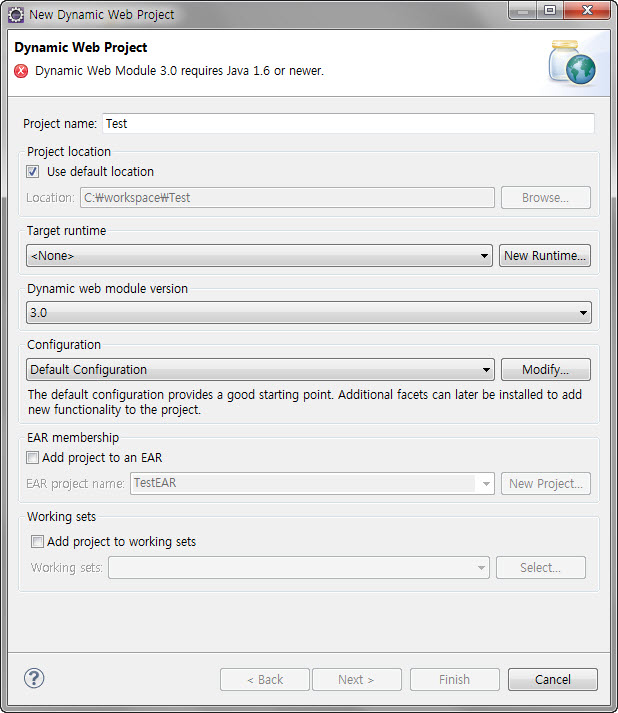The width and height of the screenshot is (618, 713).
Task: Click the Finish button
Action: coord(454,679)
